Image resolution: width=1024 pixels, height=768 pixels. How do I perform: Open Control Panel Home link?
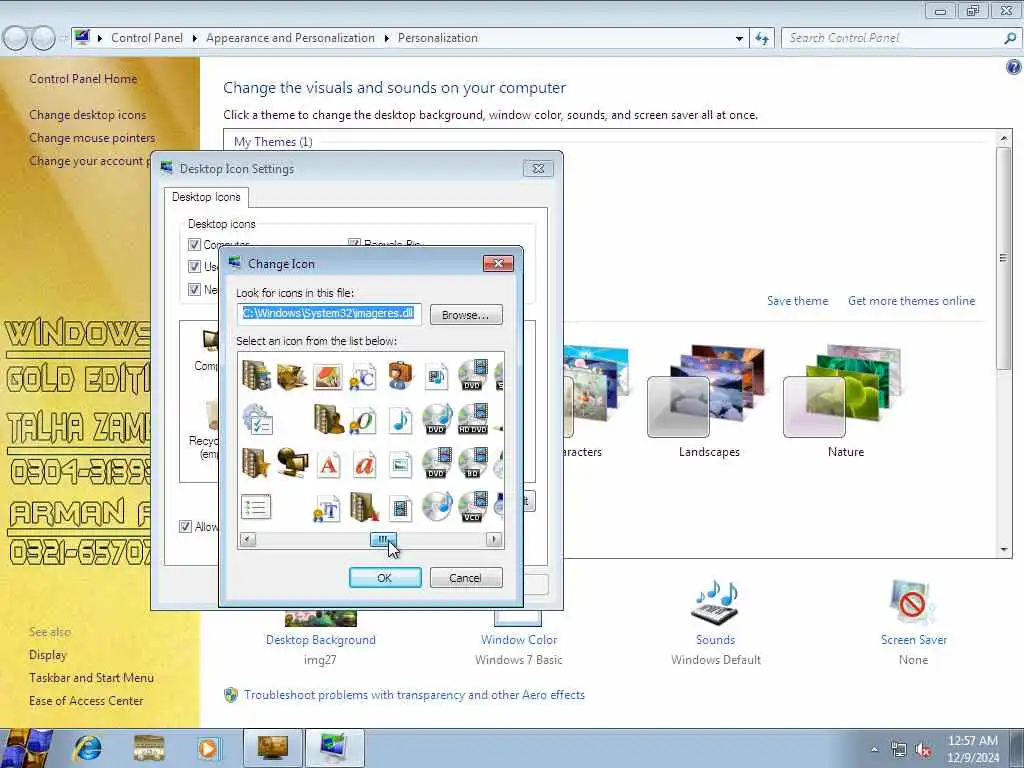(83, 79)
